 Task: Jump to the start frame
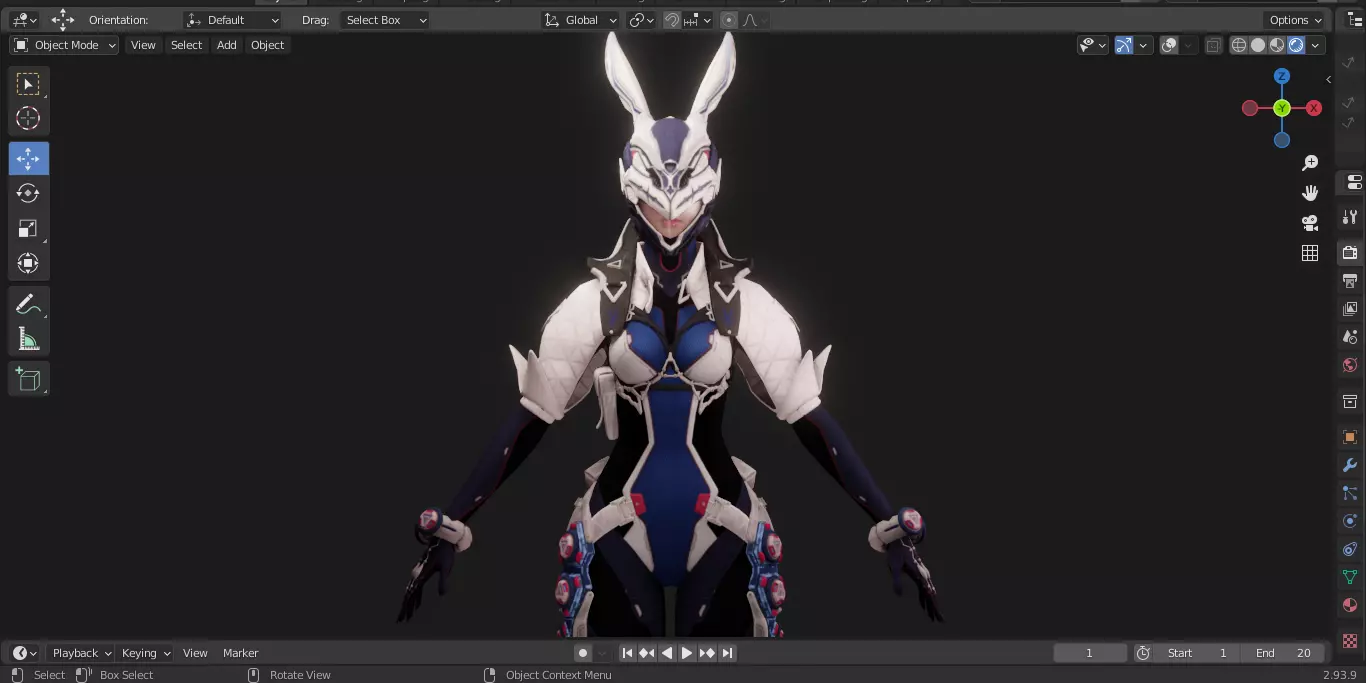[627, 653]
